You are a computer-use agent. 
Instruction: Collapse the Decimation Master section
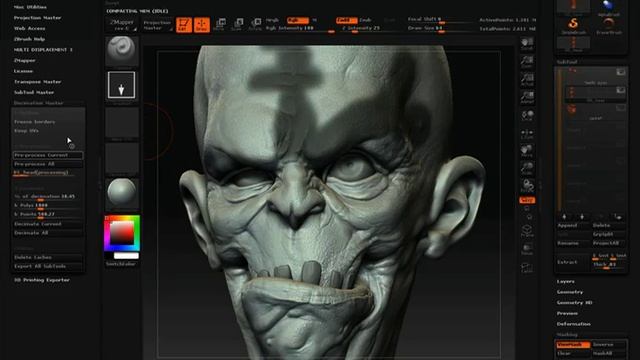39,103
